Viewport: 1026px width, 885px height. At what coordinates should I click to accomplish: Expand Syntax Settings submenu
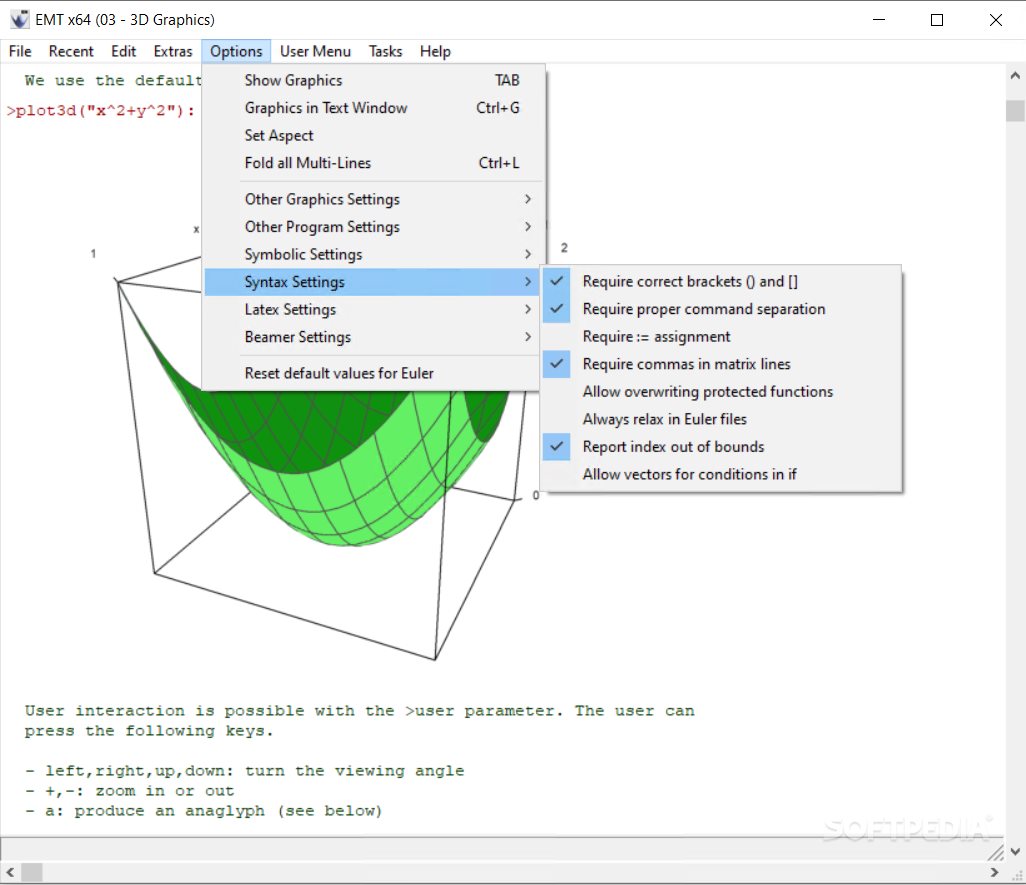click(374, 281)
